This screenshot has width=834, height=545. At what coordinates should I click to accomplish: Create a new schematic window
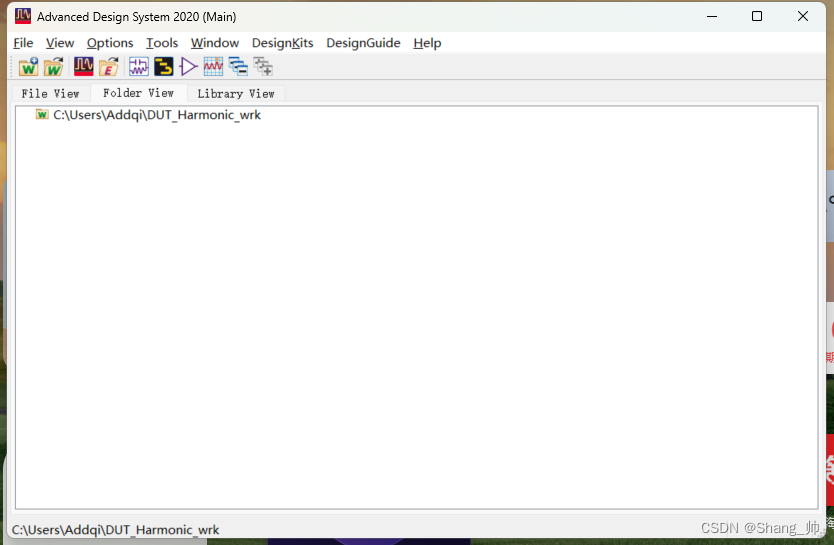139,67
